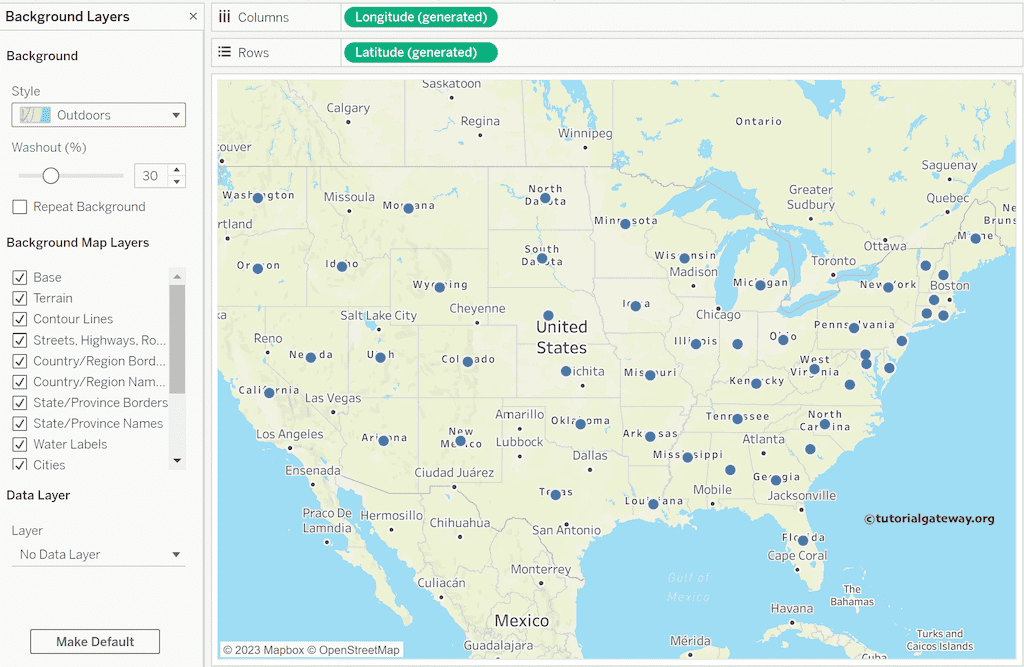The height and width of the screenshot is (667, 1024).
Task: Click the North Dakota data point
Action: click(x=545, y=197)
